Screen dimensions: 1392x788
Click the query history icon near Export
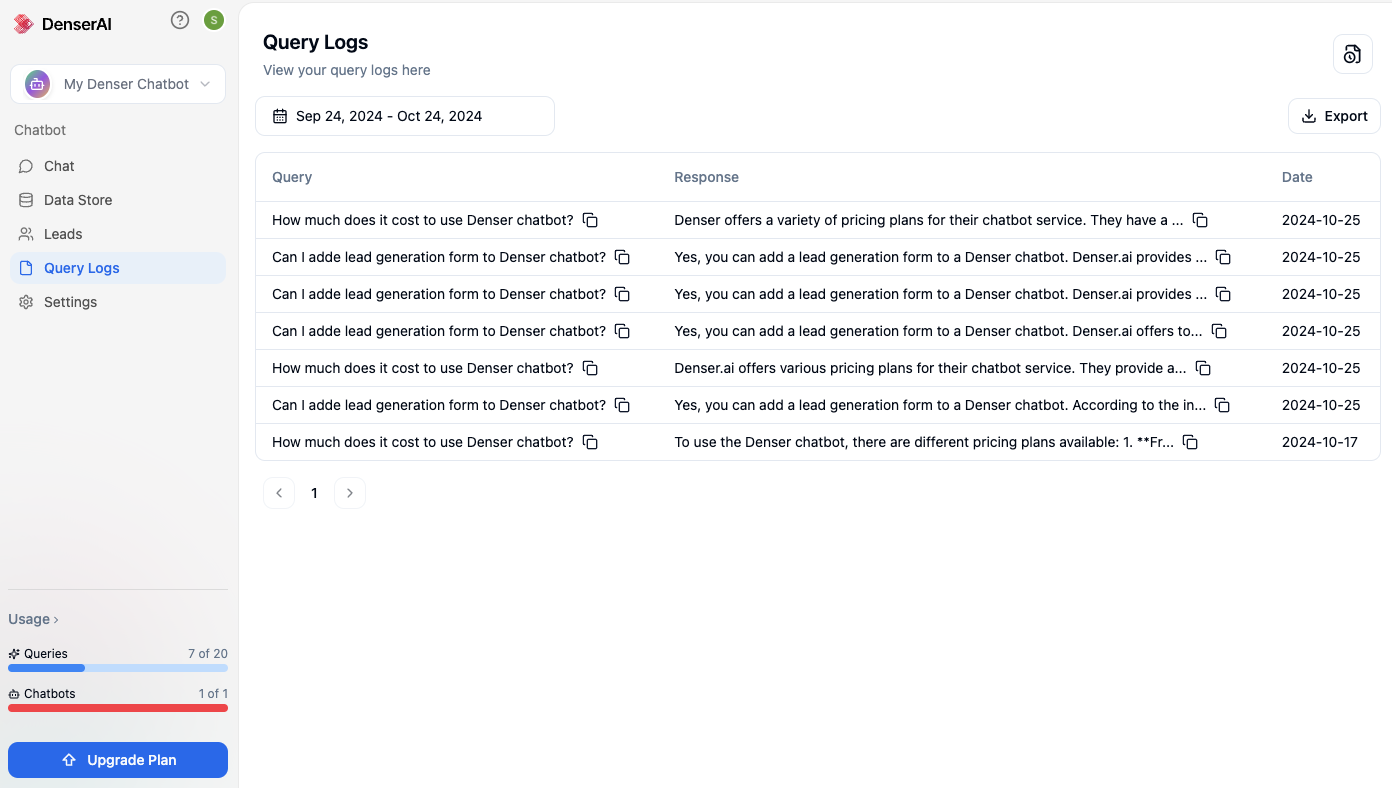(x=1352, y=54)
